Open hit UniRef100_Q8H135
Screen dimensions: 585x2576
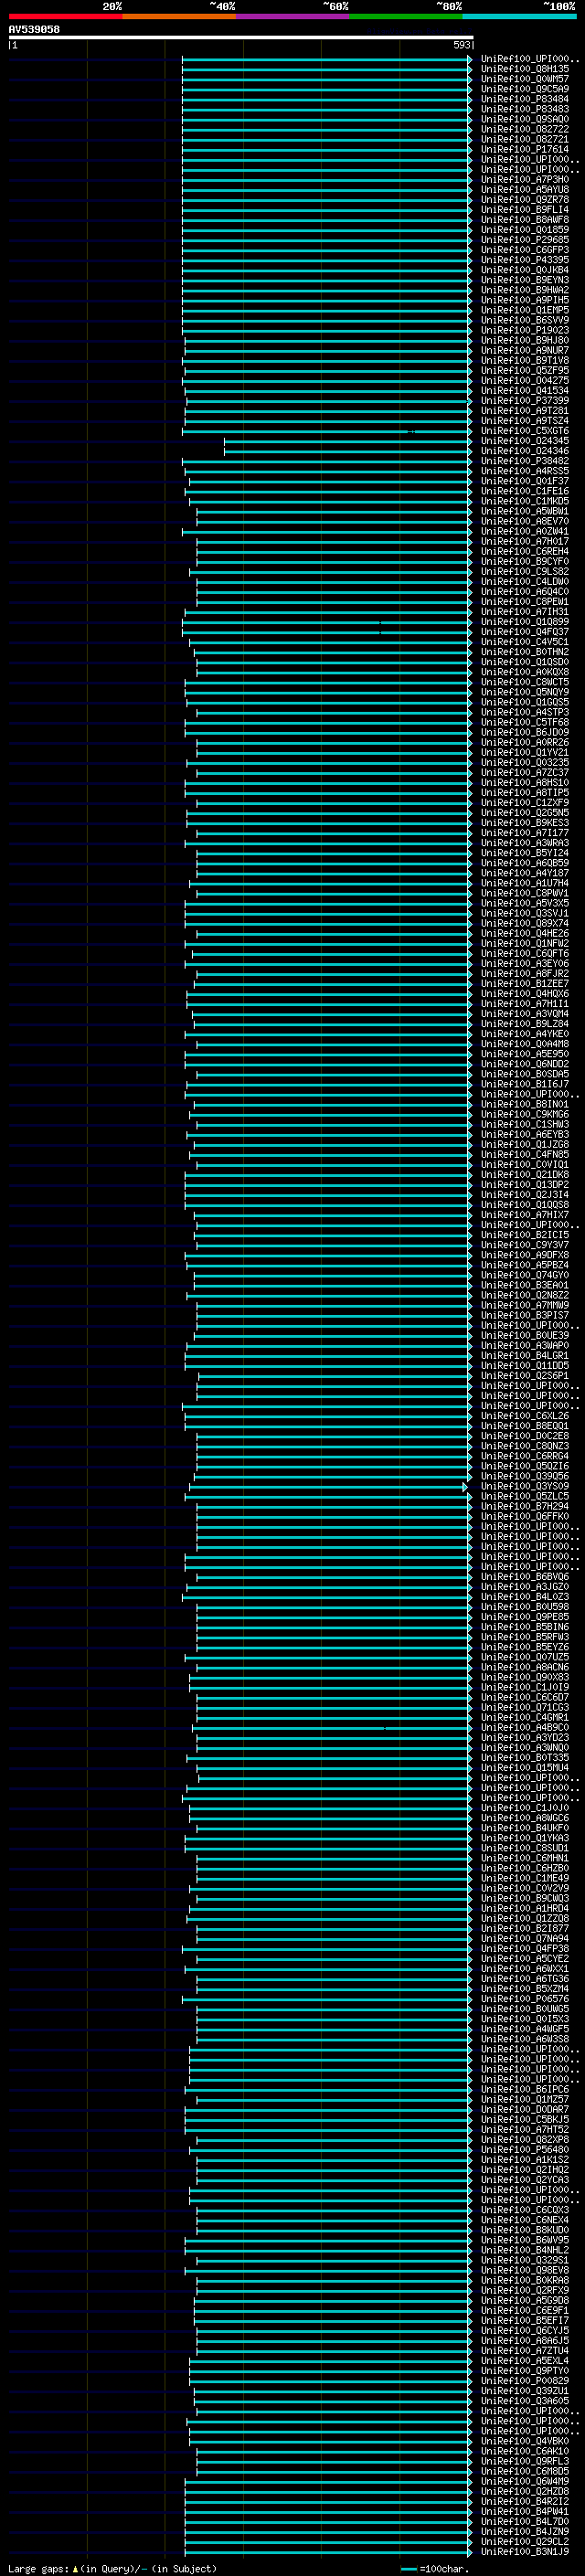(x=525, y=69)
